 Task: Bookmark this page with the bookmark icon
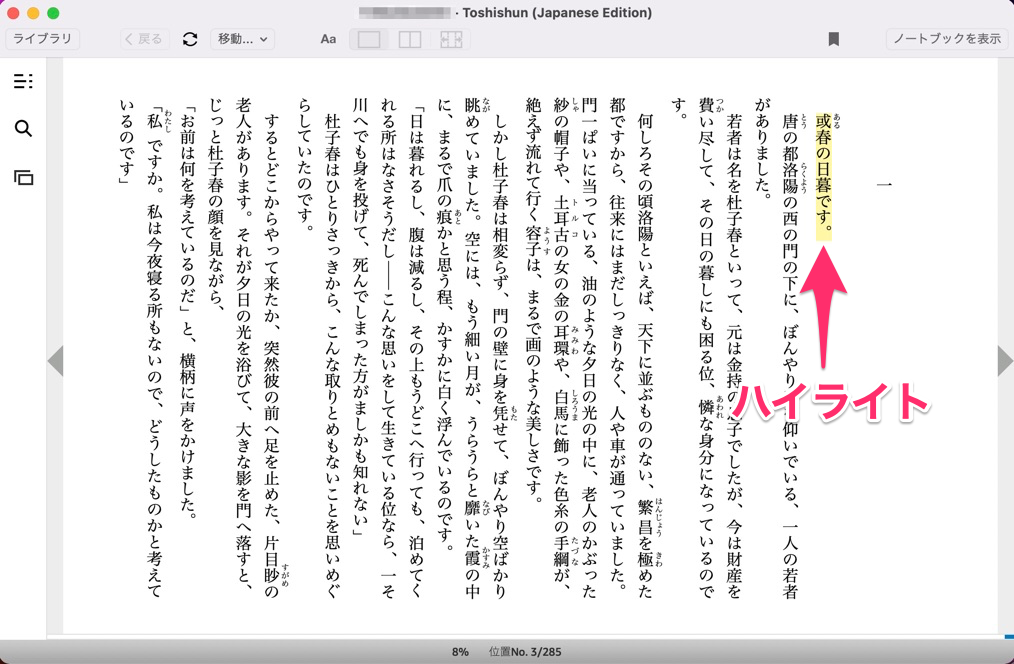coord(833,39)
